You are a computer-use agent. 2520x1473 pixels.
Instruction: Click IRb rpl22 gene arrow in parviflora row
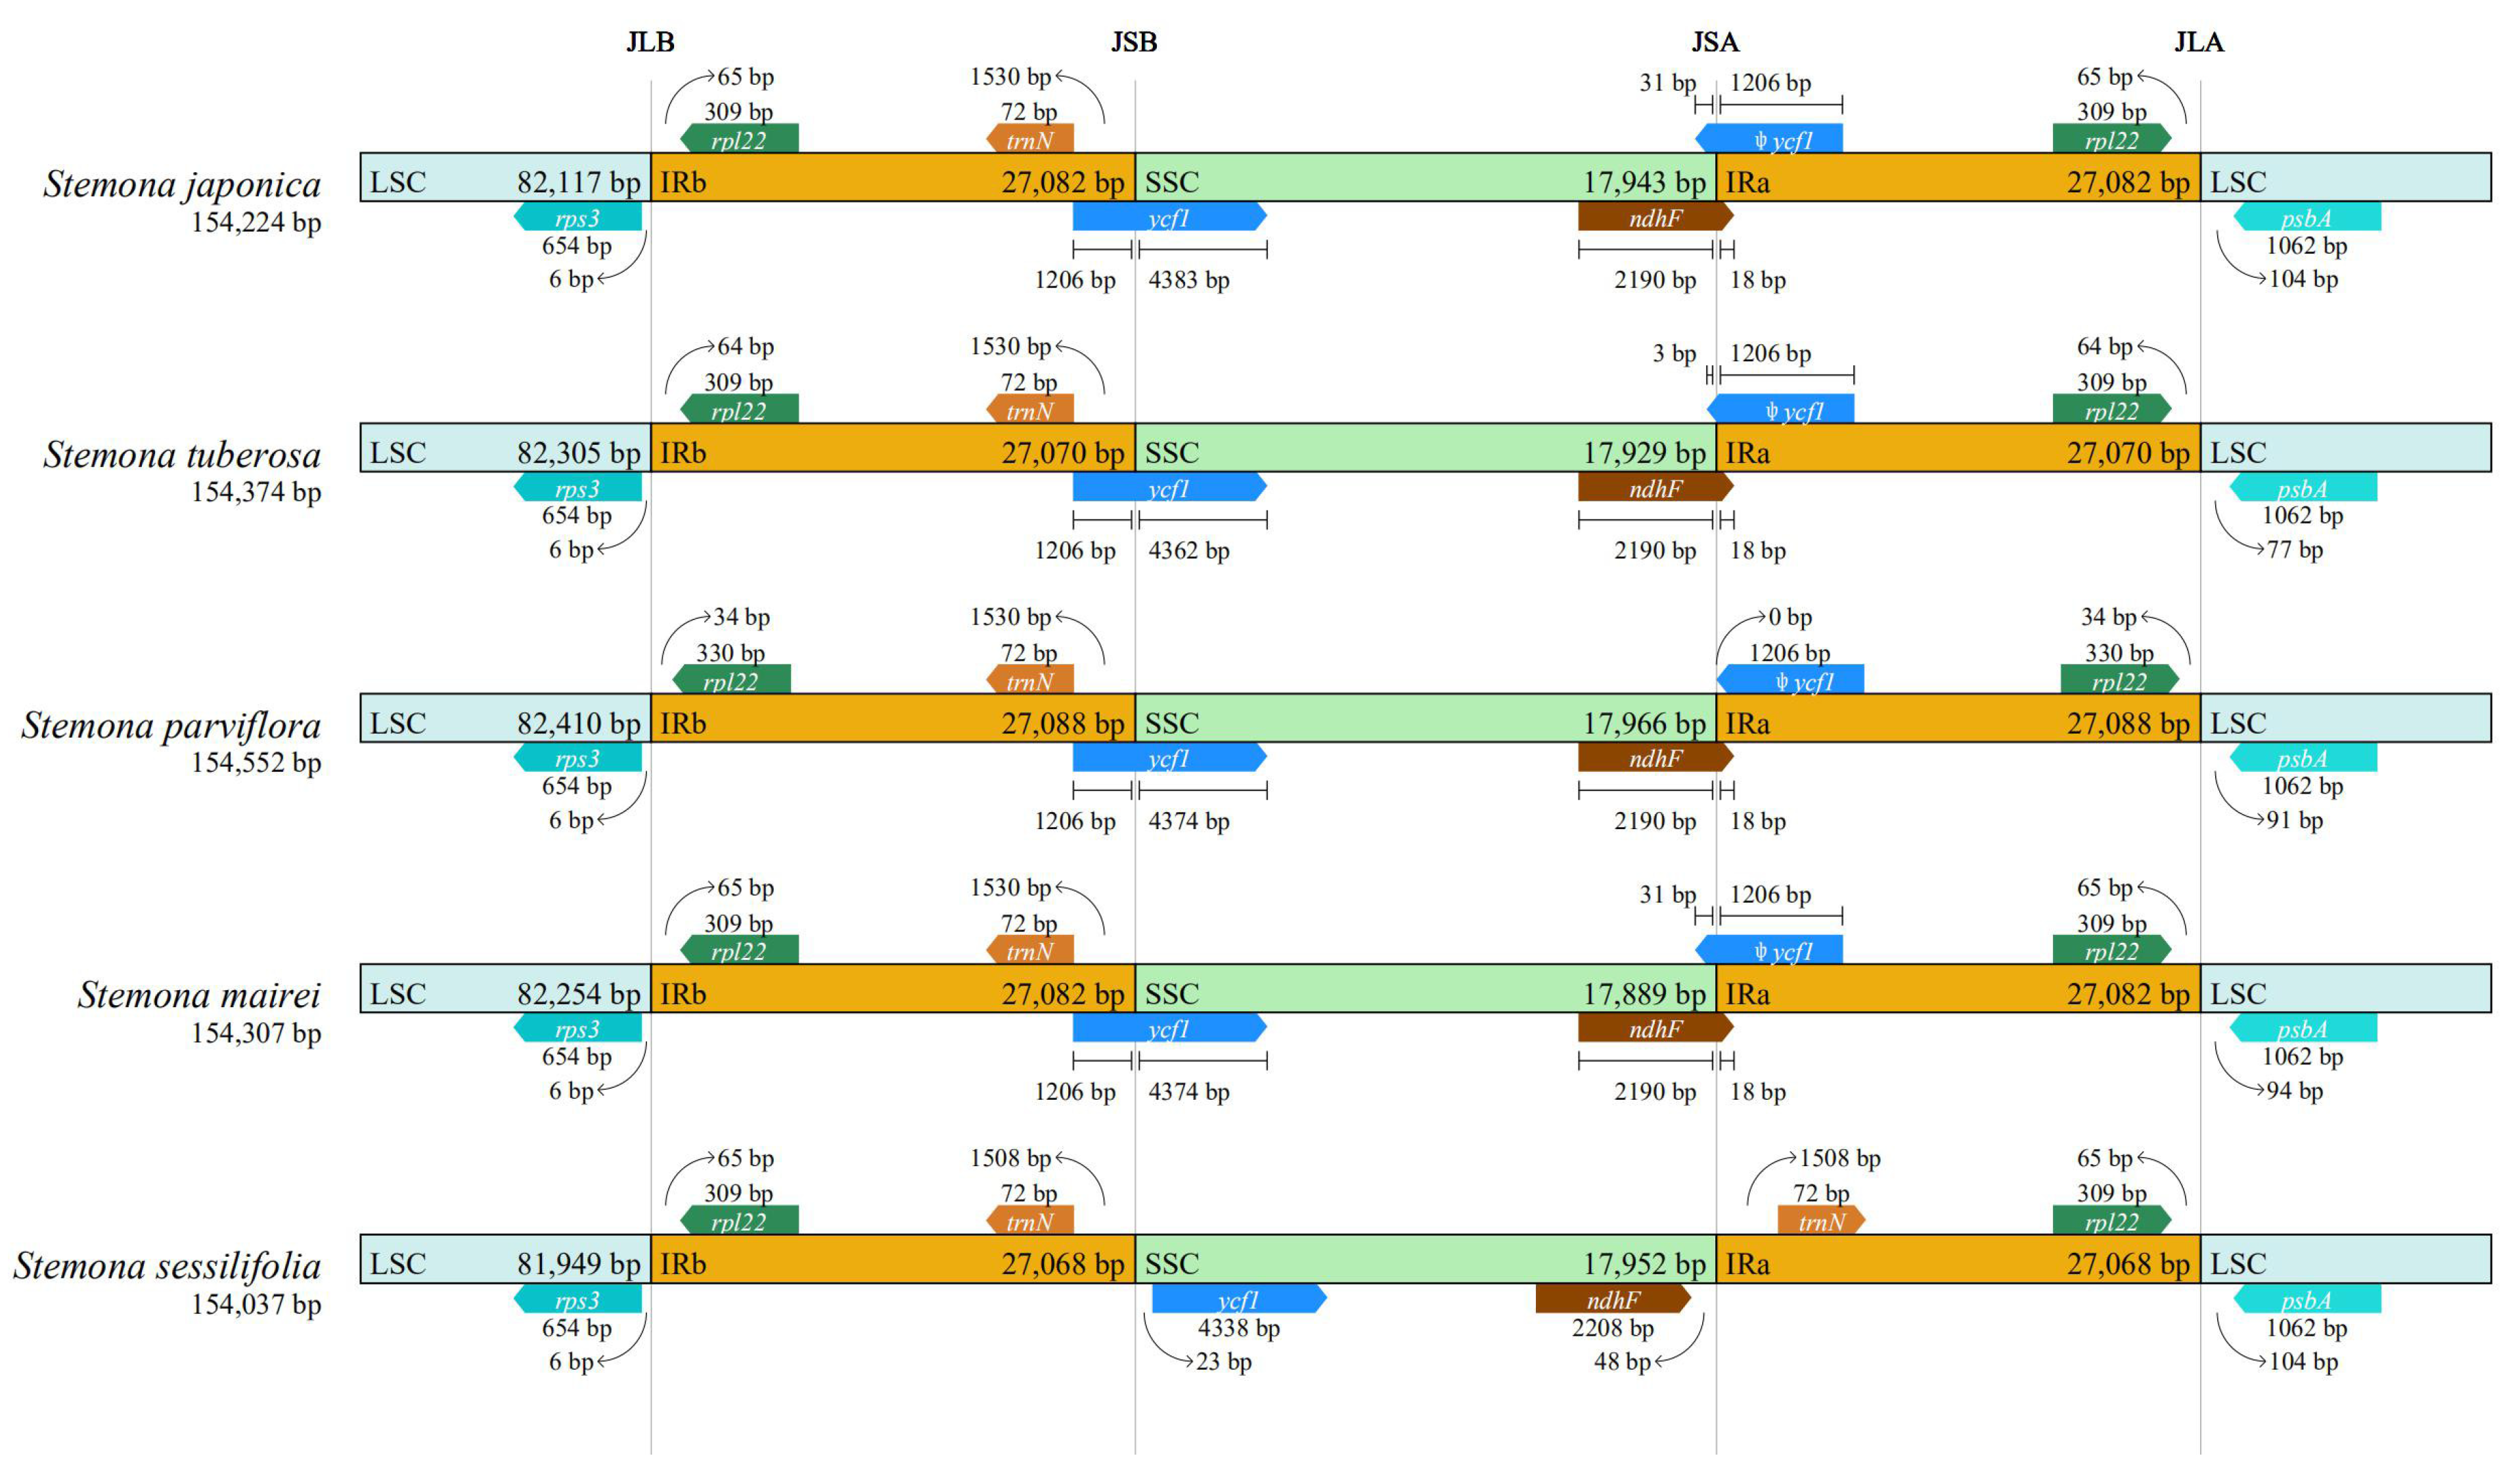[731, 680]
